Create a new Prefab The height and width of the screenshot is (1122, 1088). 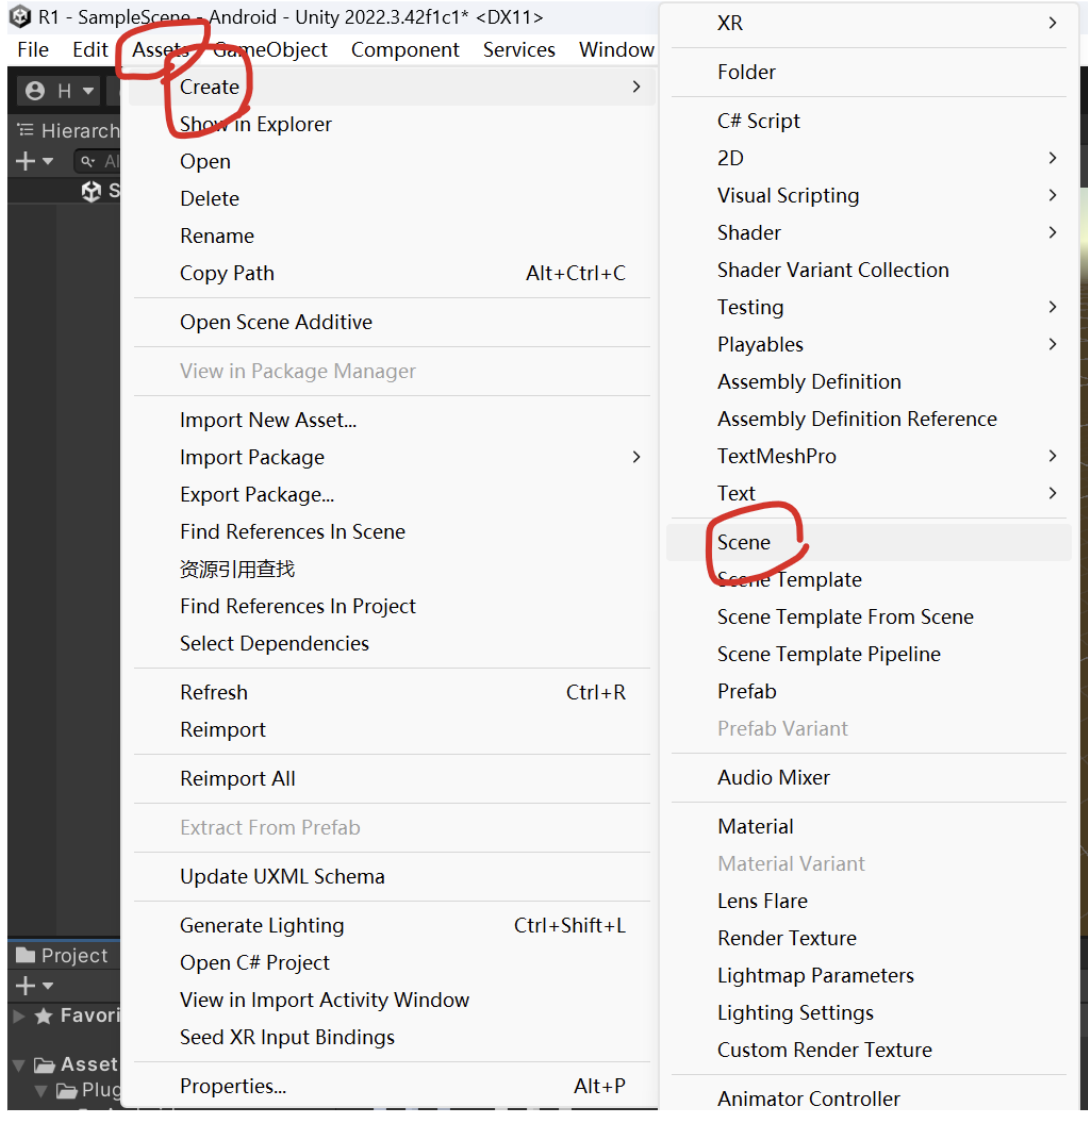click(x=869, y=691)
